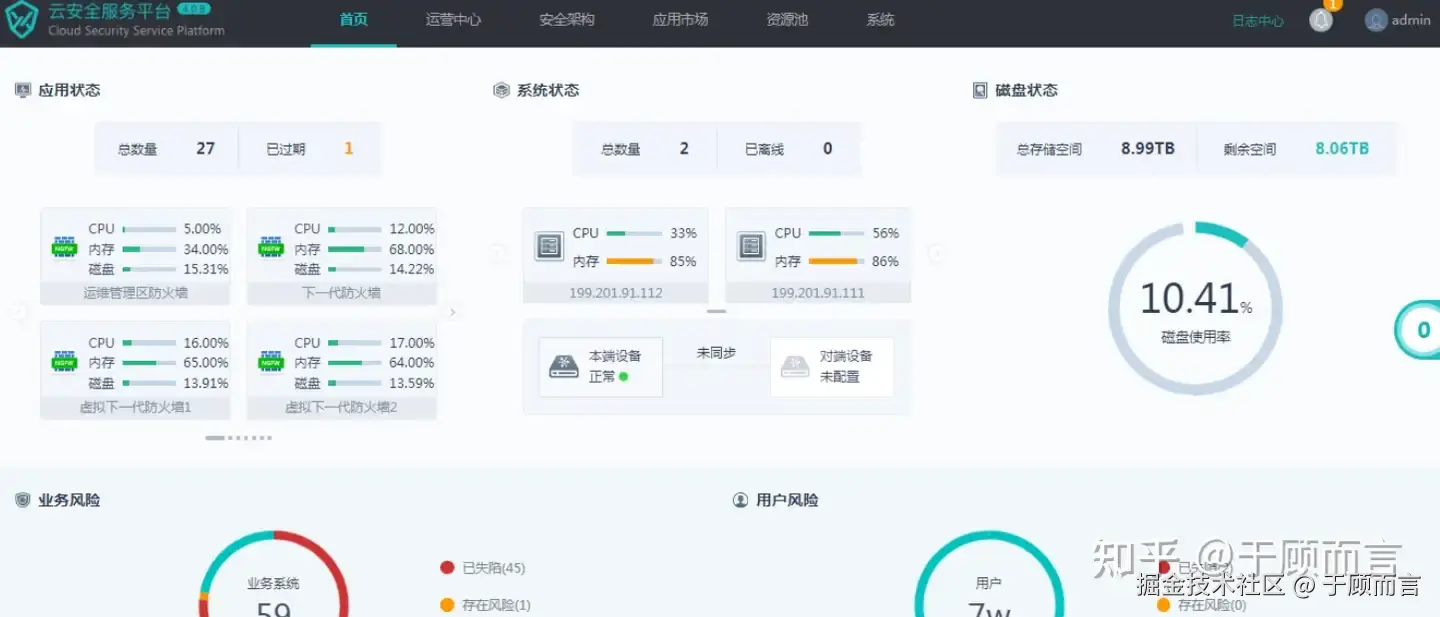
Task: Click the 磁盘状态 section icon
Action: point(980,90)
